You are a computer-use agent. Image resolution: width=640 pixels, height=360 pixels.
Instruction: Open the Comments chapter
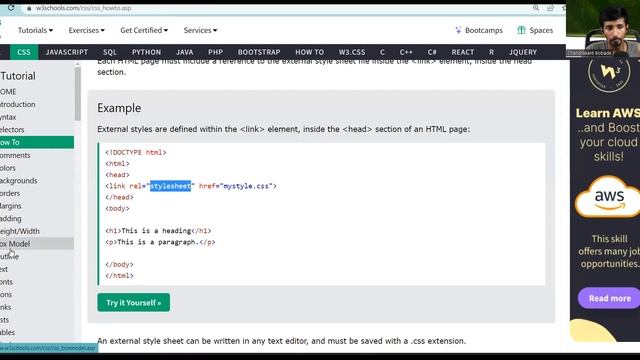click(37, 155)
